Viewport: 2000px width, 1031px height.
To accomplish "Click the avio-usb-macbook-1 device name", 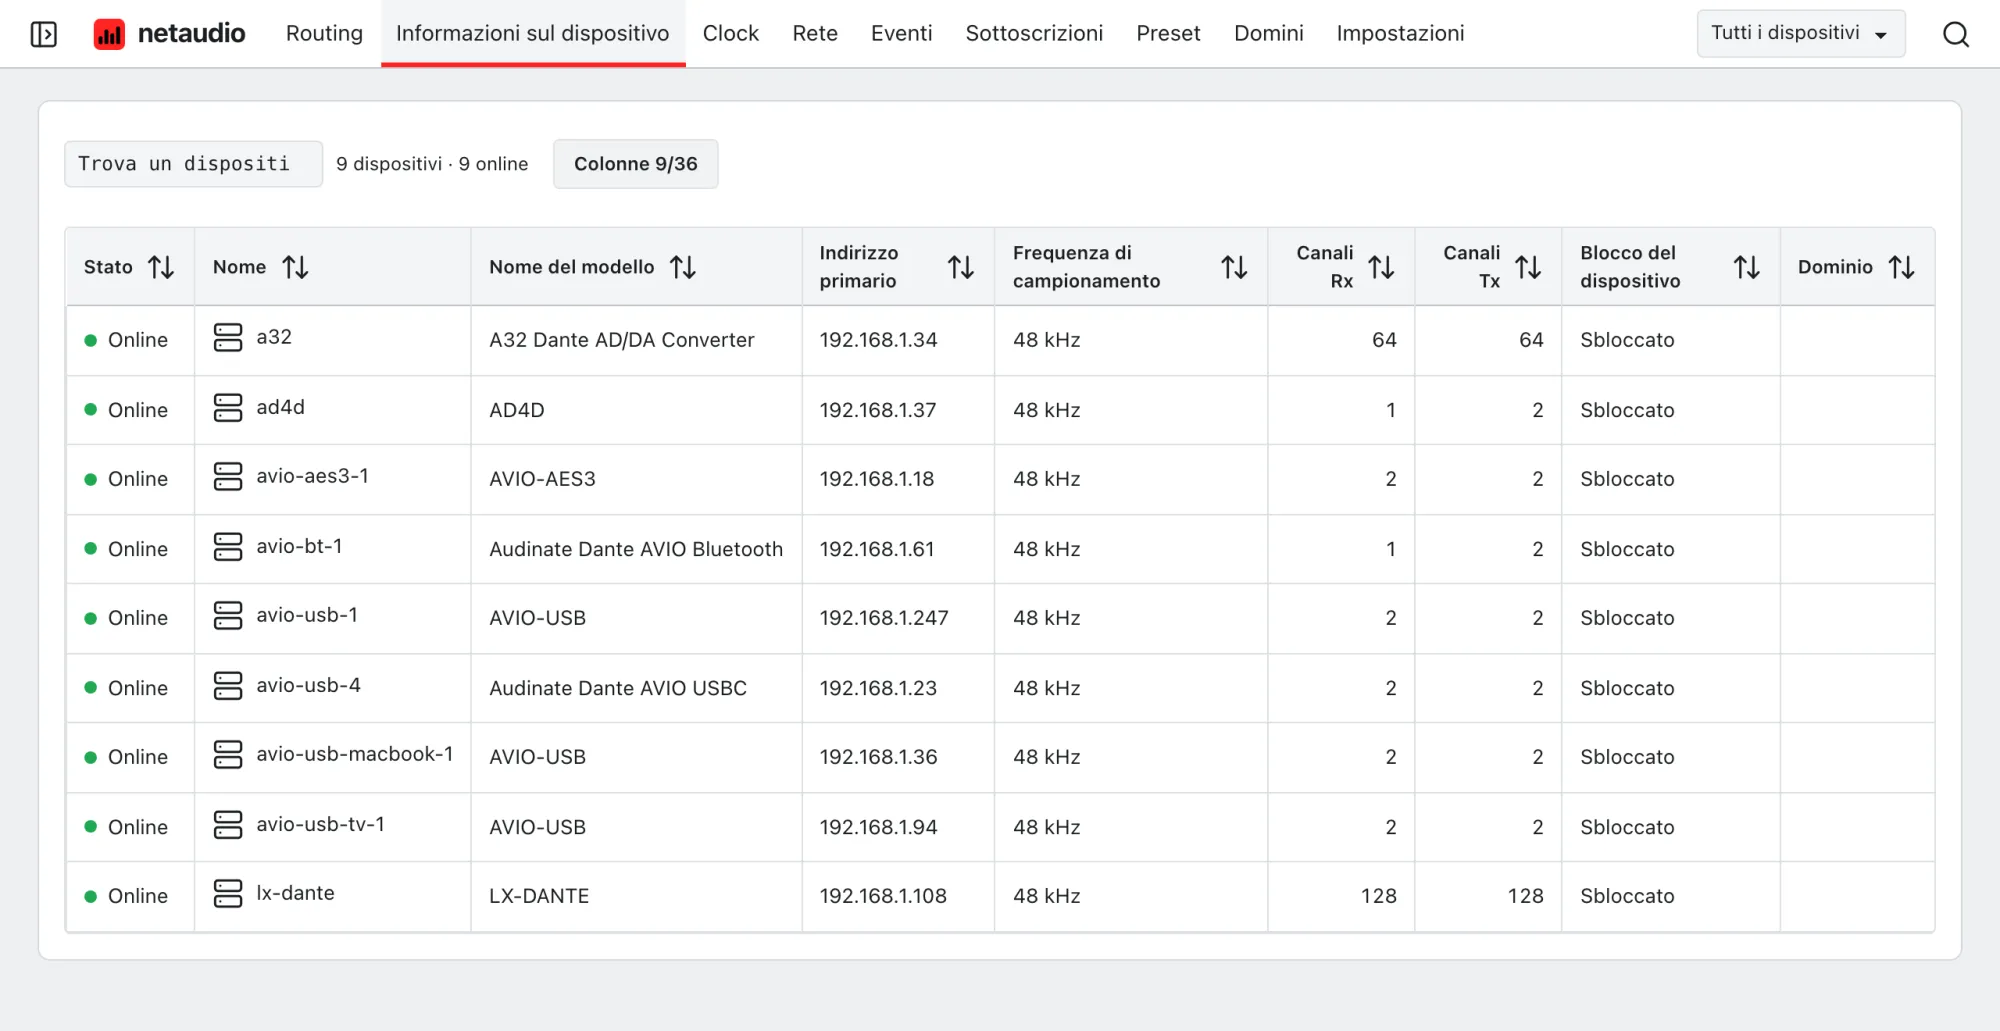I will coord(355,755).
